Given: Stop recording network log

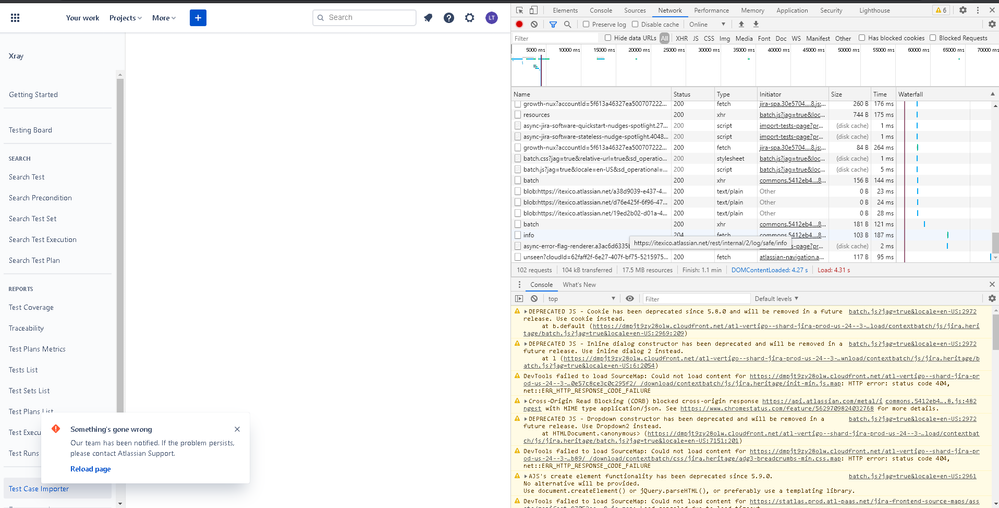Looking at the screenshot, I should pyautogui.click(x=519, y=24).
